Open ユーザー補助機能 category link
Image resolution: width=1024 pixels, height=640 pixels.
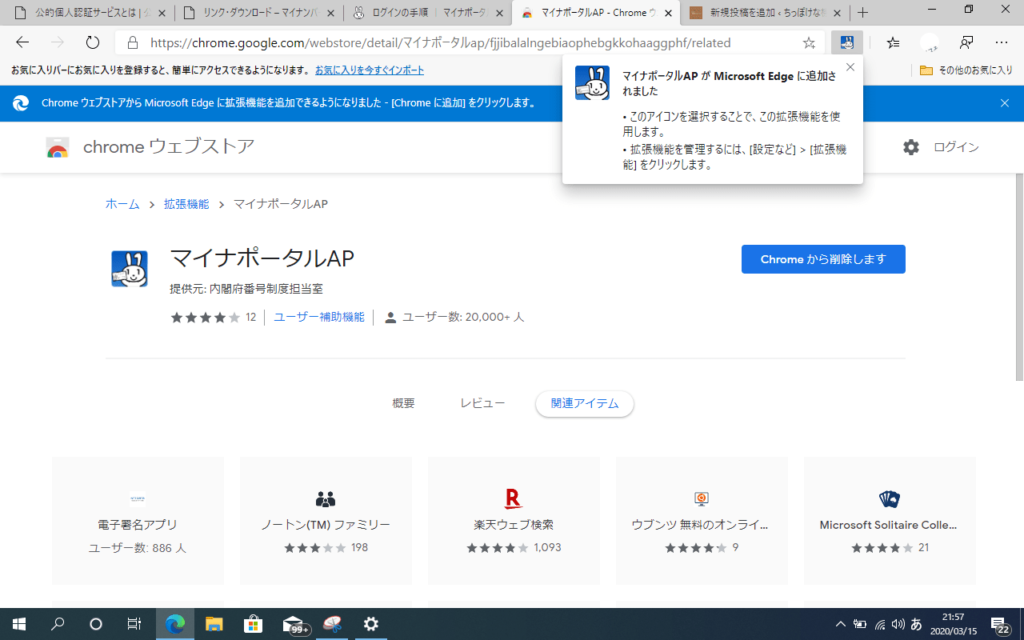pyautogui.click(x=319, y=317)
